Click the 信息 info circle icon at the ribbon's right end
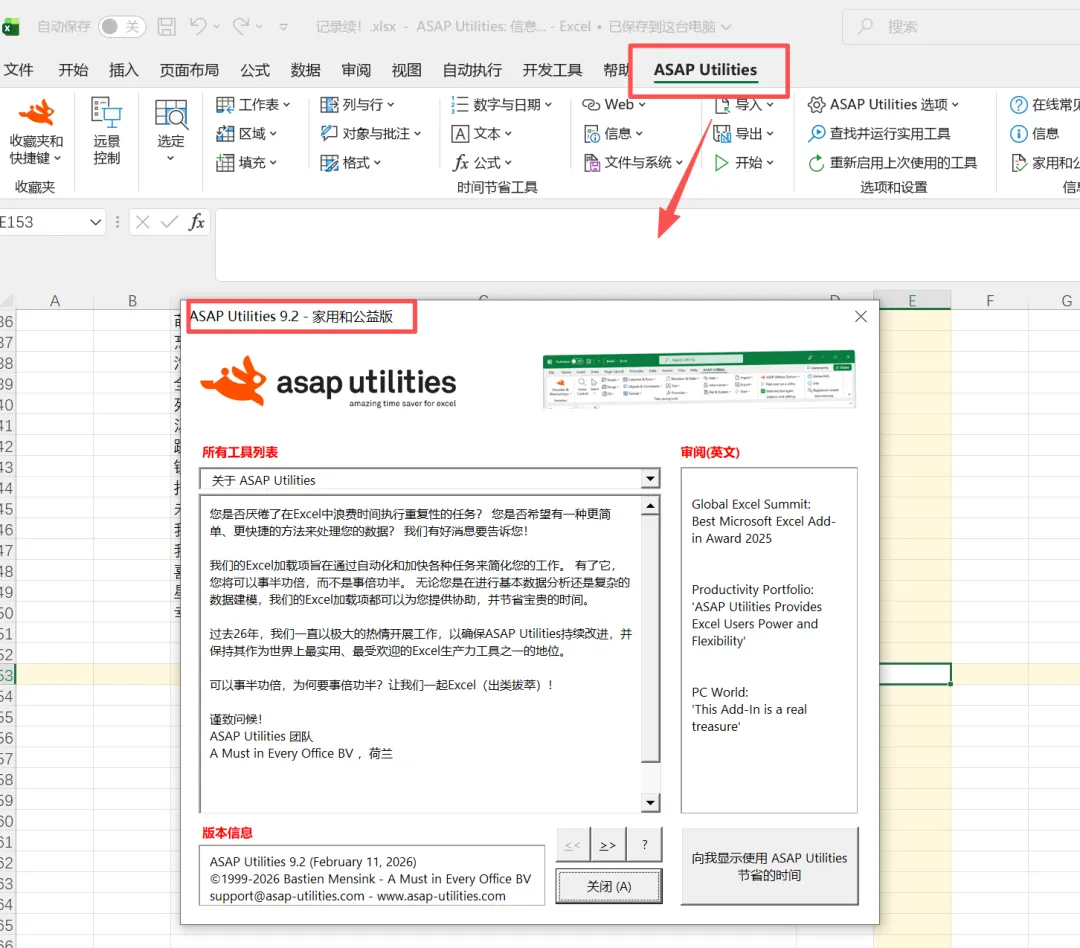 point(1018,134)
